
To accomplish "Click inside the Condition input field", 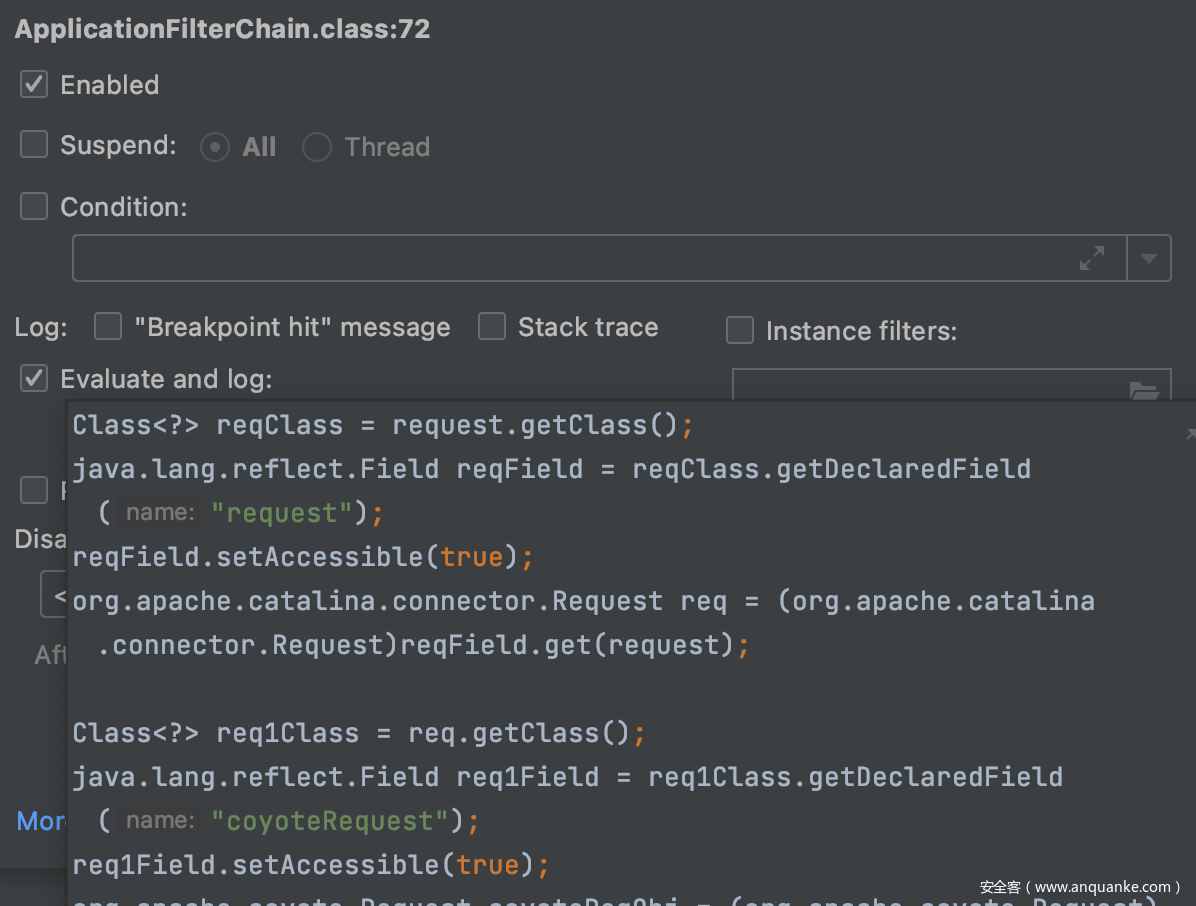I will 570,259.
